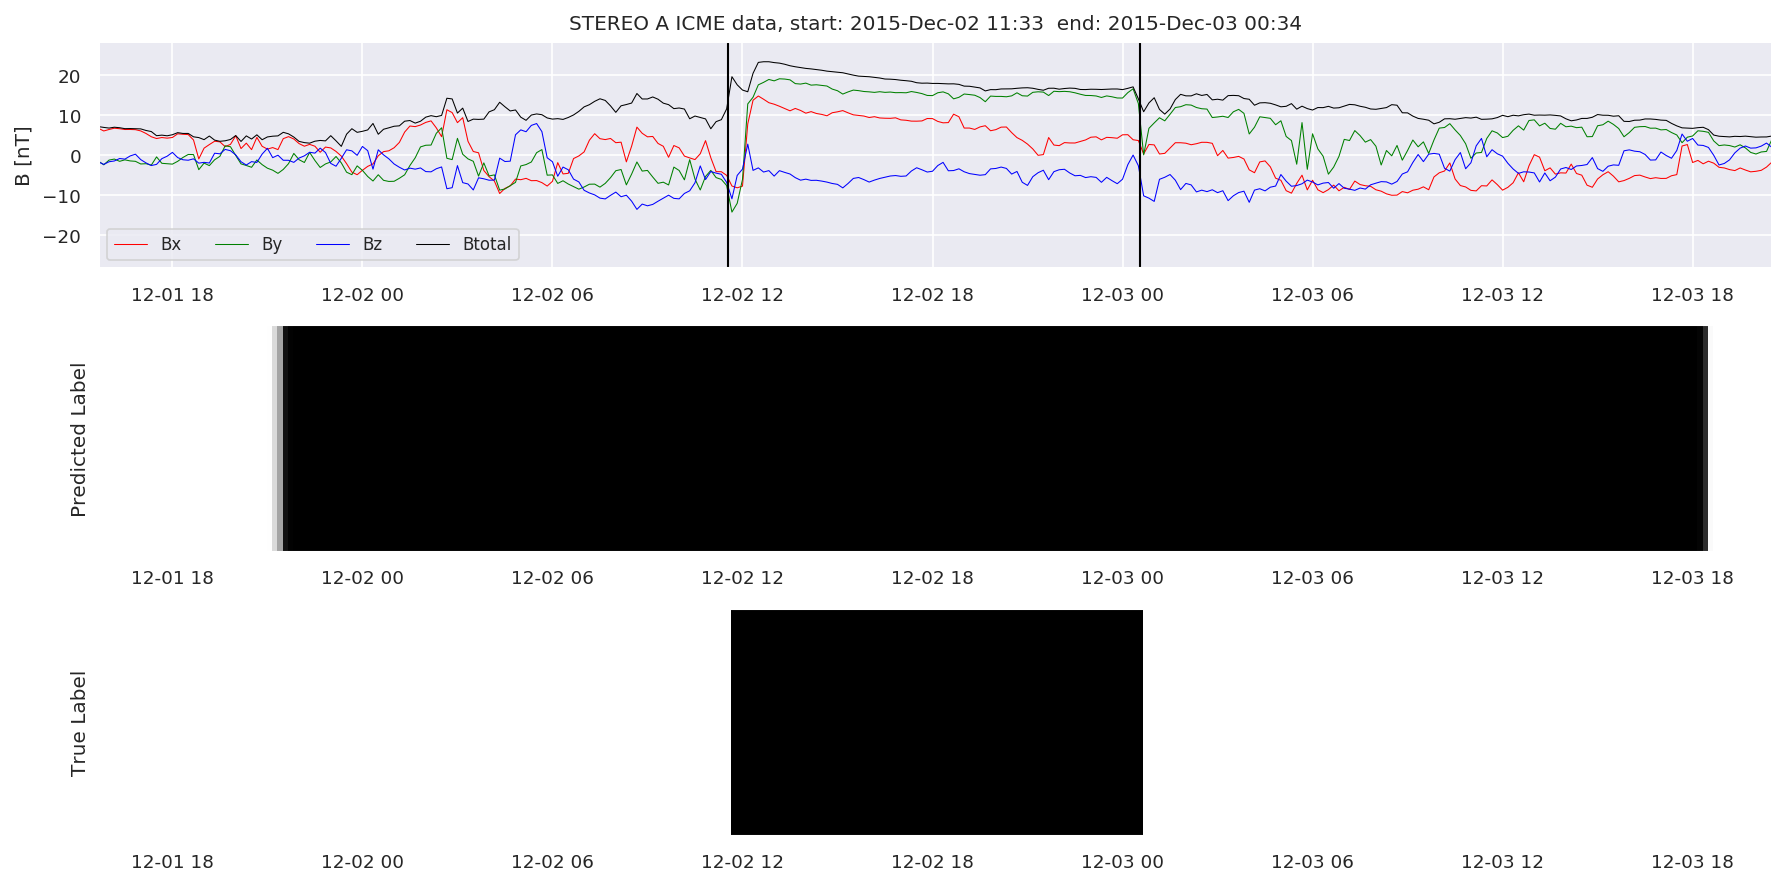This screenshot has height=886, width=1786.
Task: Click the red line sample beside Bx
Action: point(131,244)
